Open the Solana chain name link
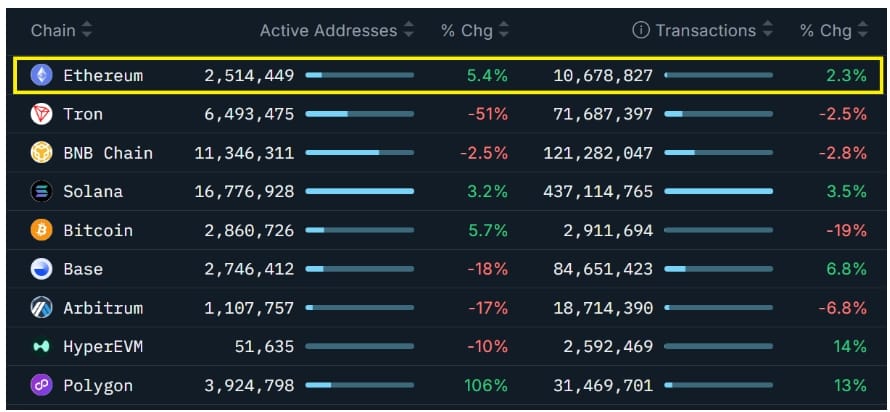 [93, 191]
